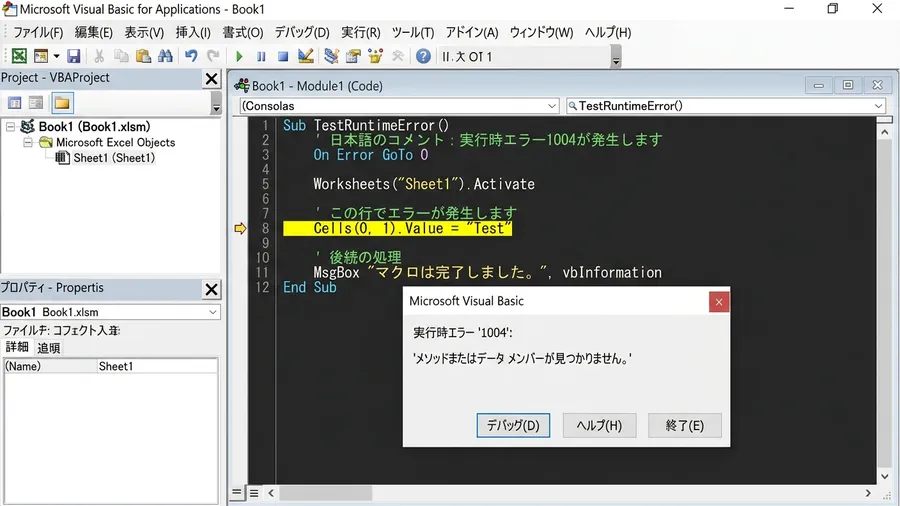Click the code window horizontal scrollbar thumb
The height and width of the screenshot is (506, 900).
click(x=325, y=493)
